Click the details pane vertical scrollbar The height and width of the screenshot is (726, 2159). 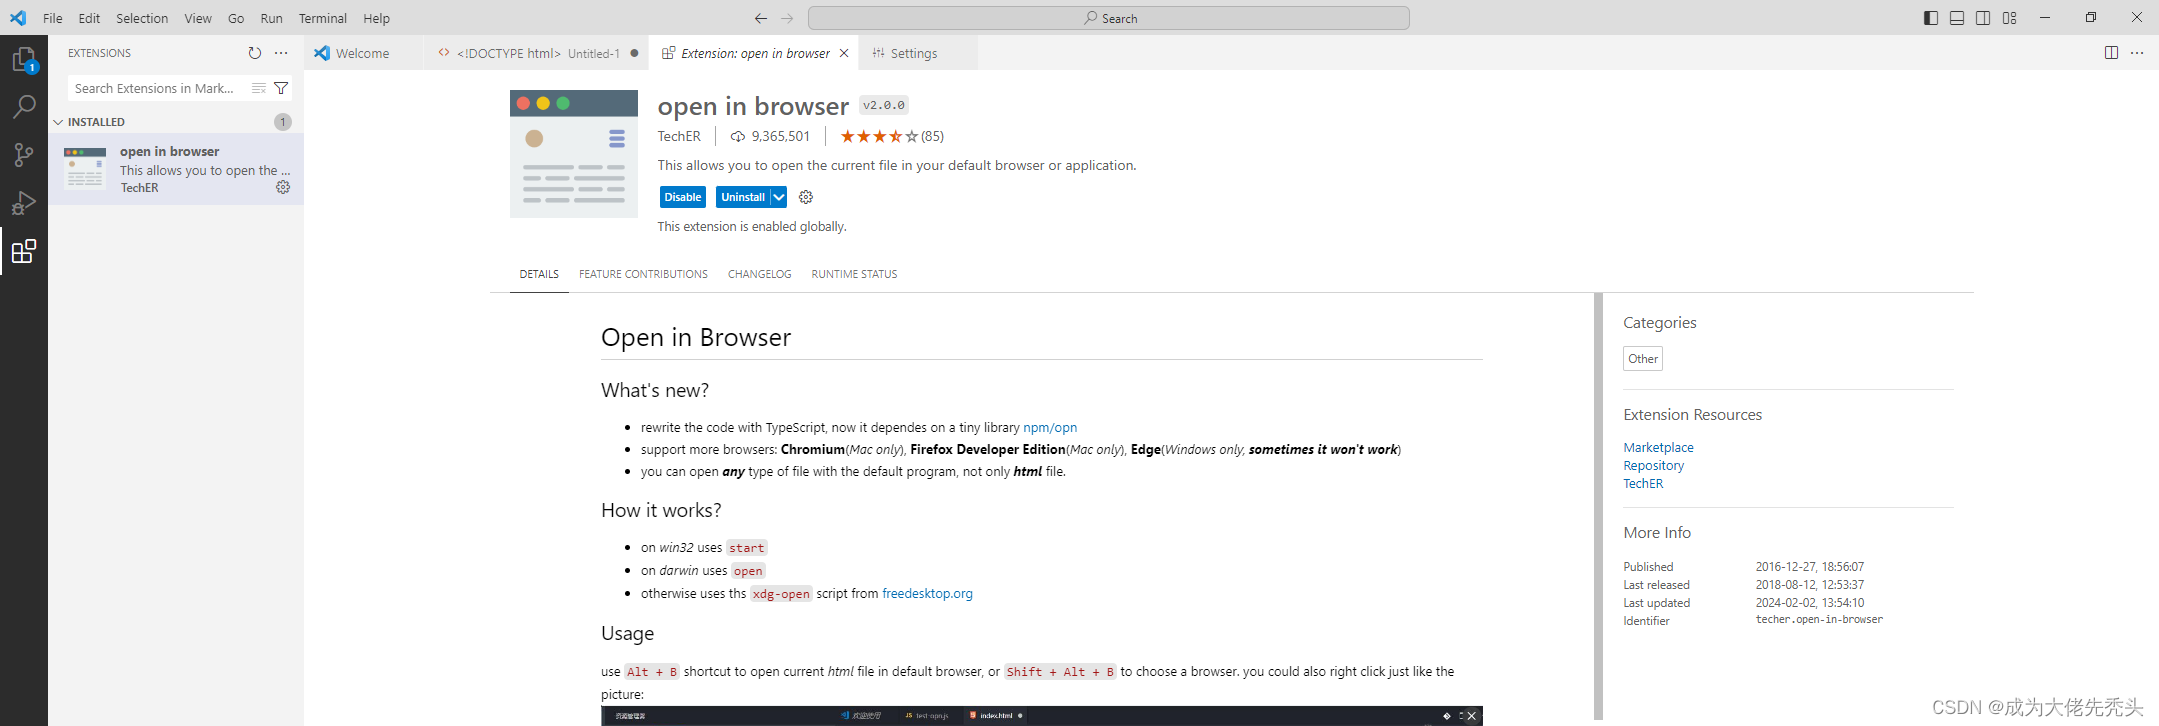point(1598,506)
